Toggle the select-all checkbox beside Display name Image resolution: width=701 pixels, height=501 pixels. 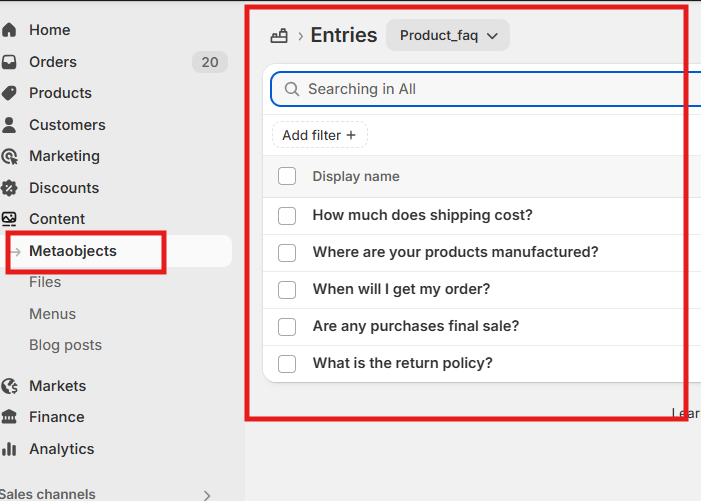click(287, 176)
